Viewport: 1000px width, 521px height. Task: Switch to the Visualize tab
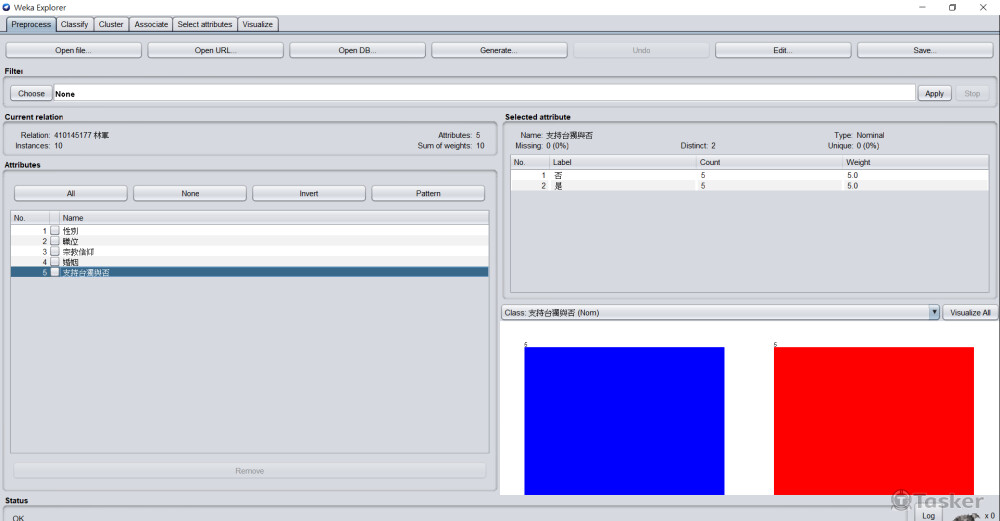(257, 24)
